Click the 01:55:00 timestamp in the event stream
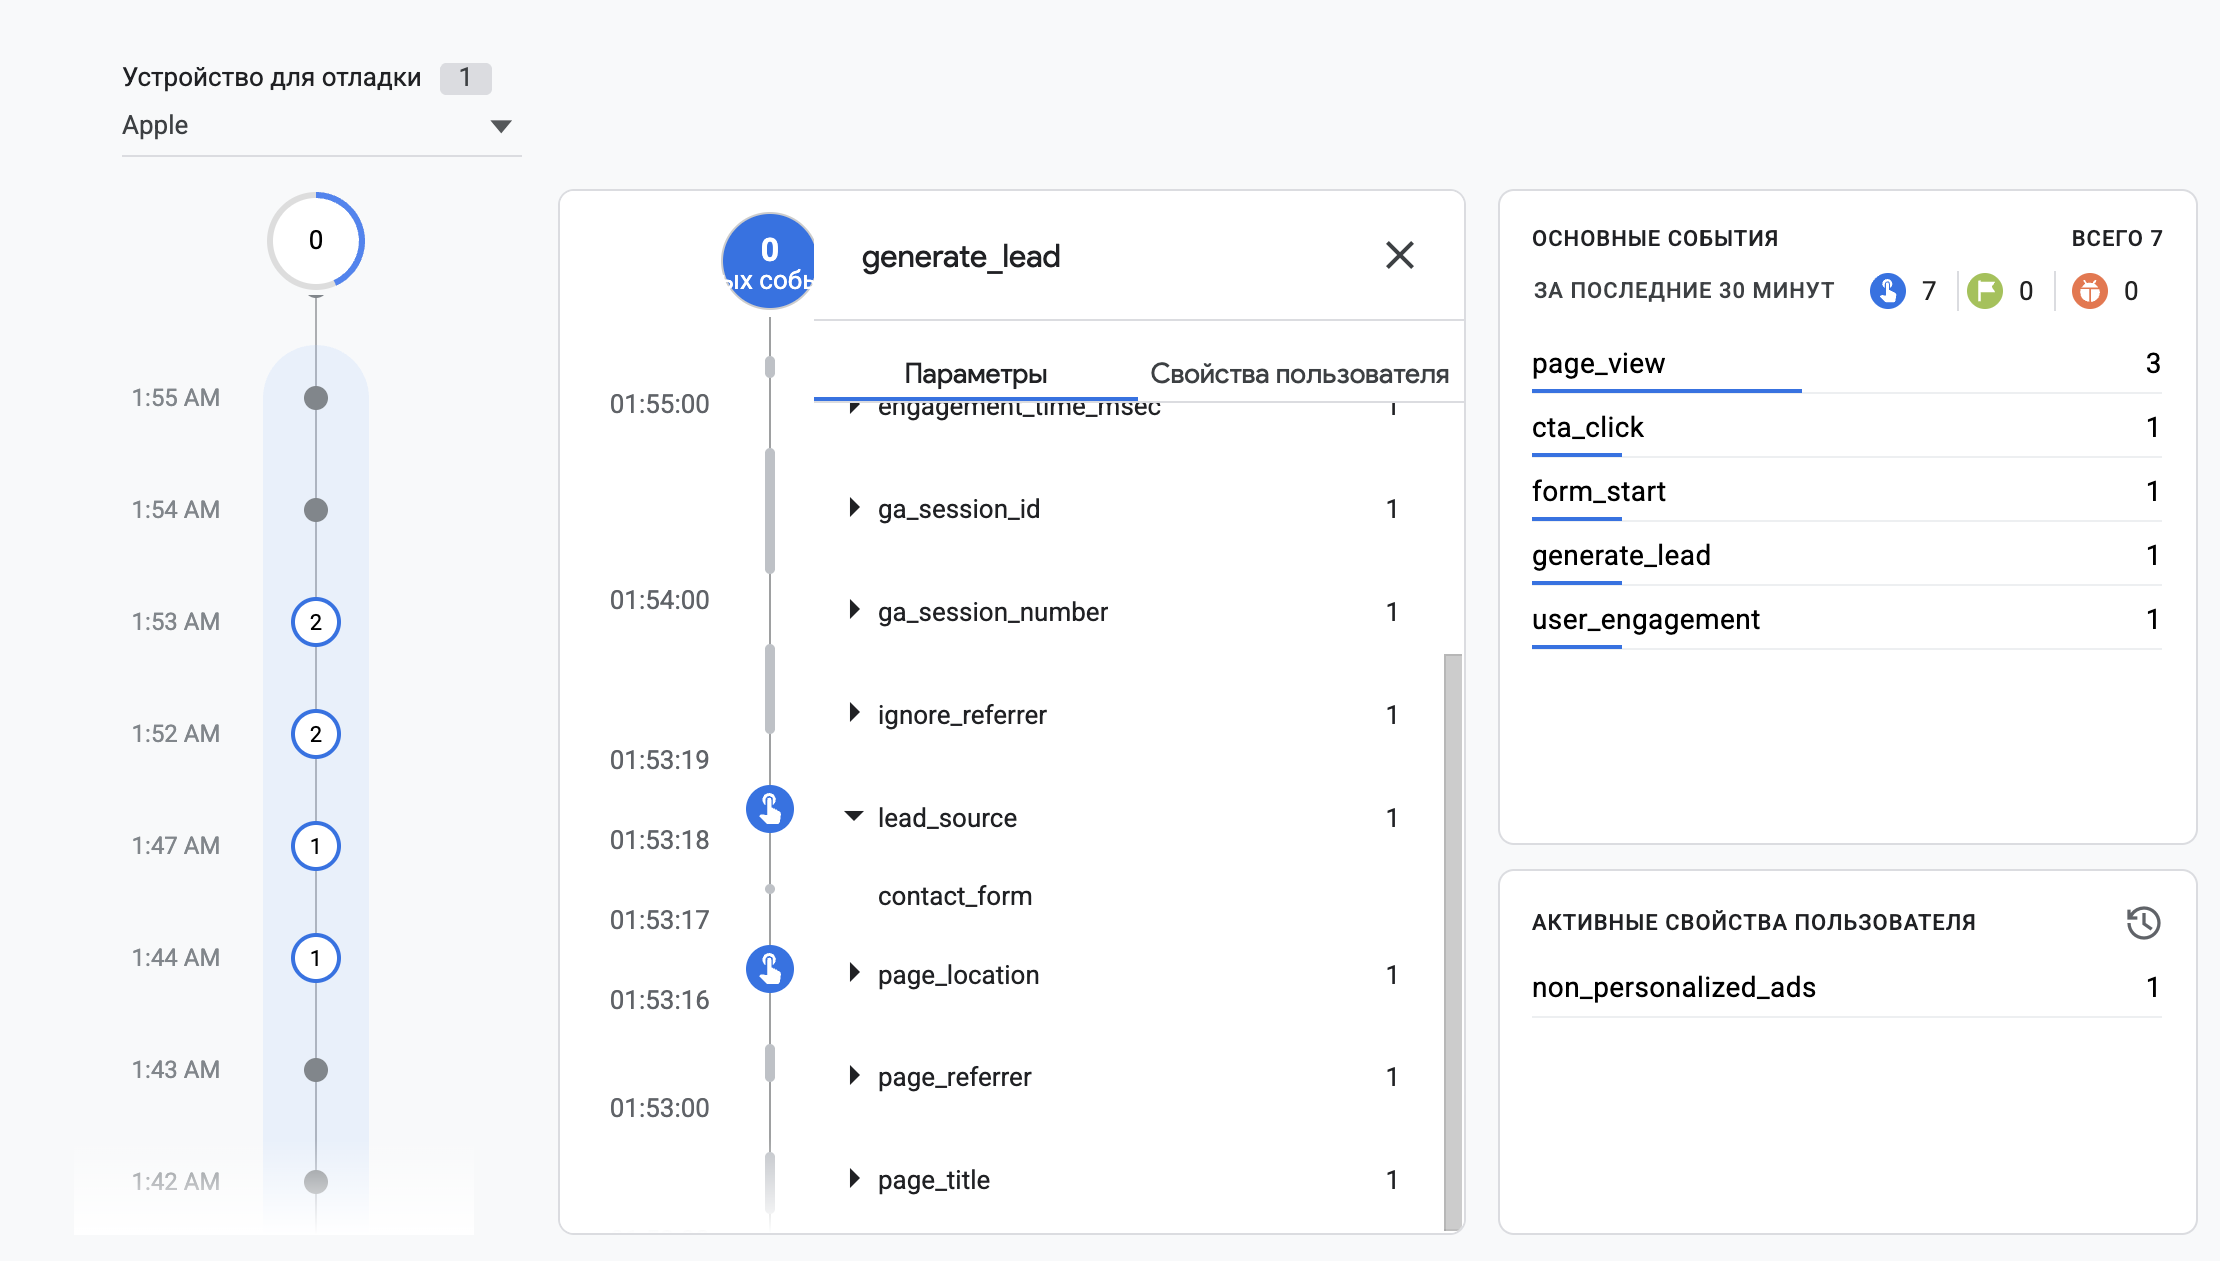This screenshot has height=1261, width=2220. (659, 404)
